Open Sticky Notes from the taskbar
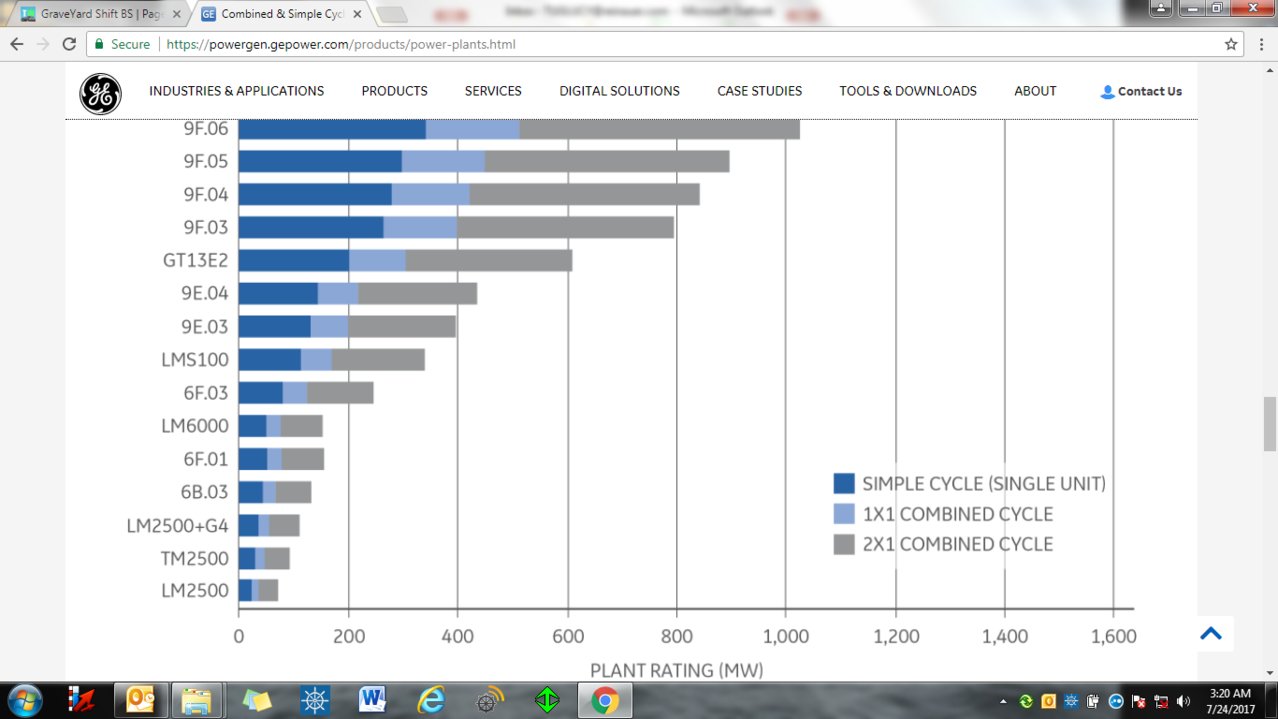 coord(257,700)
